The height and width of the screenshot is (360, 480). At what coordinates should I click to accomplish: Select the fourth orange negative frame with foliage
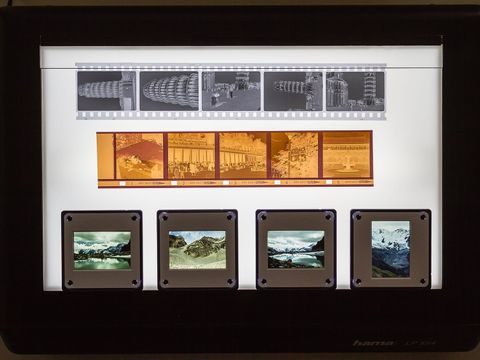[x=295, y=156]
